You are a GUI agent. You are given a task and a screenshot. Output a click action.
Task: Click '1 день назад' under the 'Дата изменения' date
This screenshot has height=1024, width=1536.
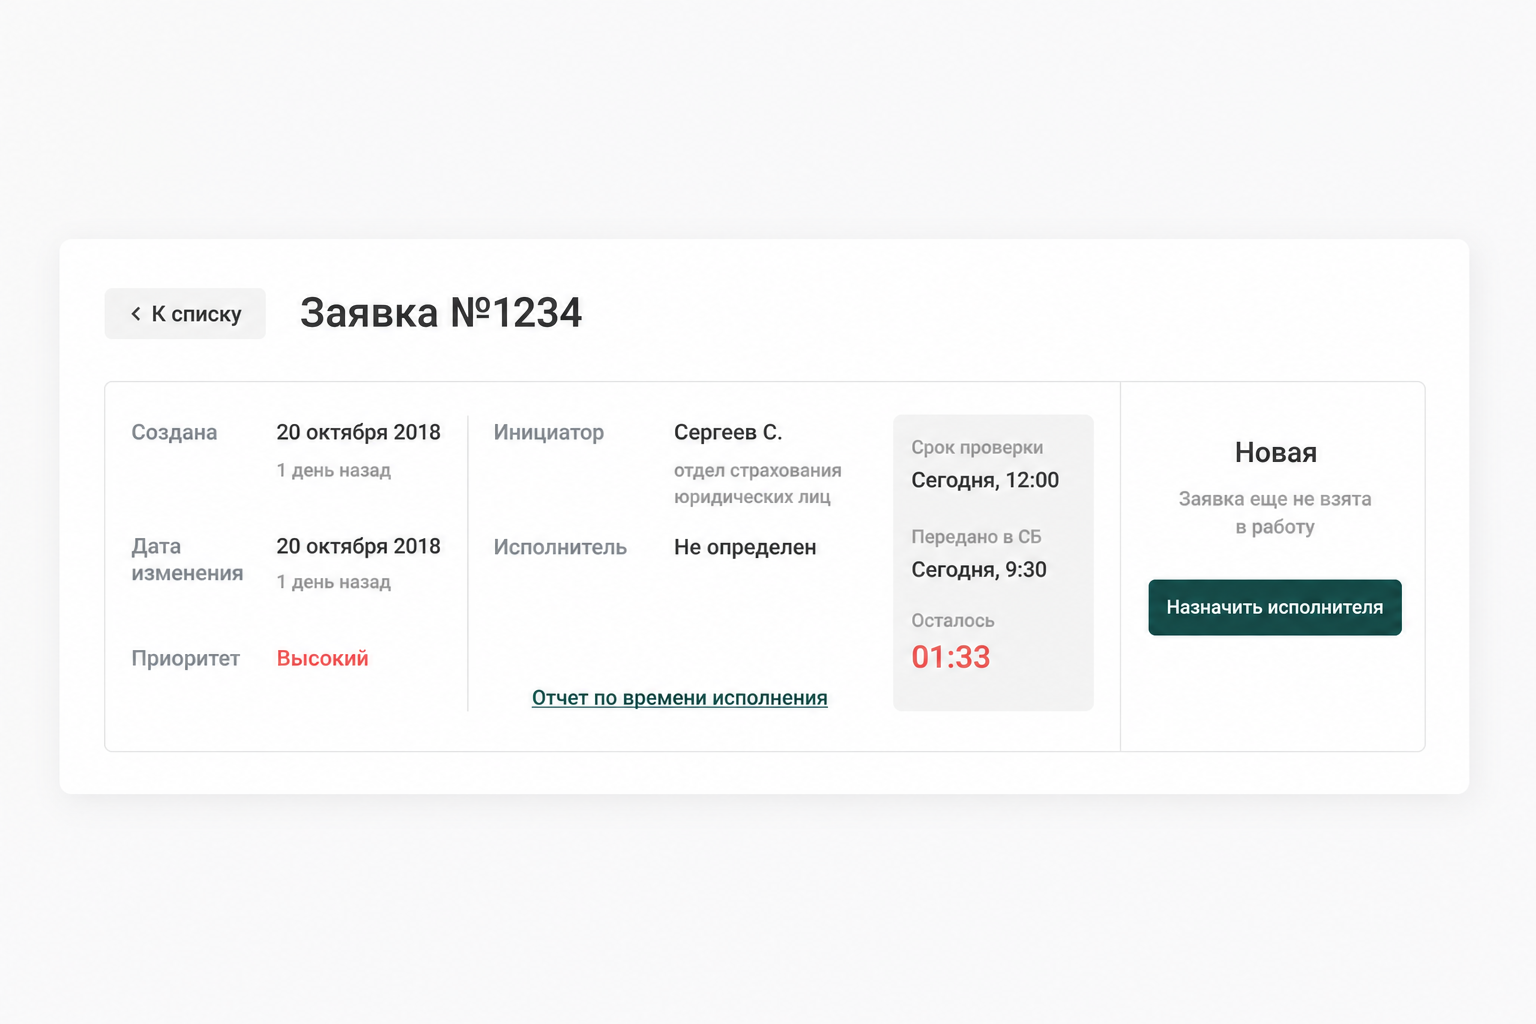[334, 582]
